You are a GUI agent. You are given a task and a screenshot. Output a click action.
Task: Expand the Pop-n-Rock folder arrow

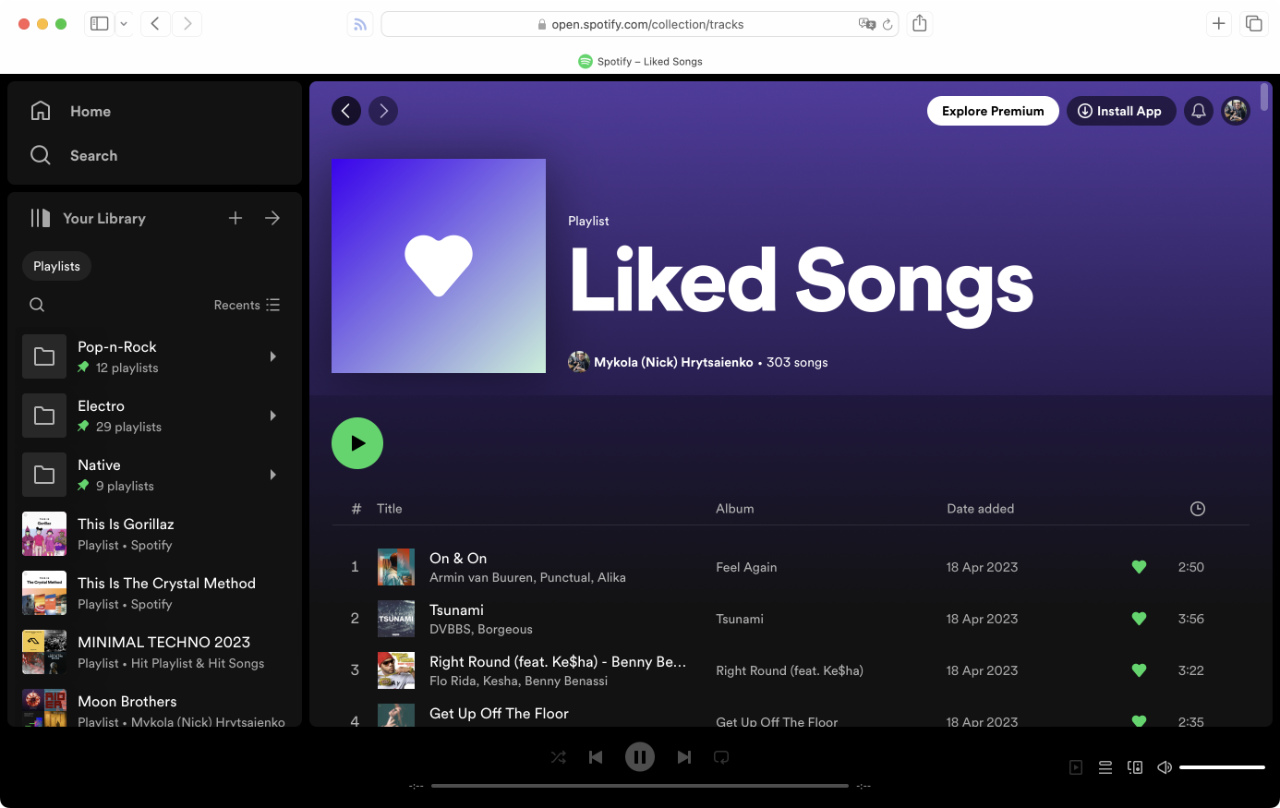pyautogui.click(x=273, y=357)
